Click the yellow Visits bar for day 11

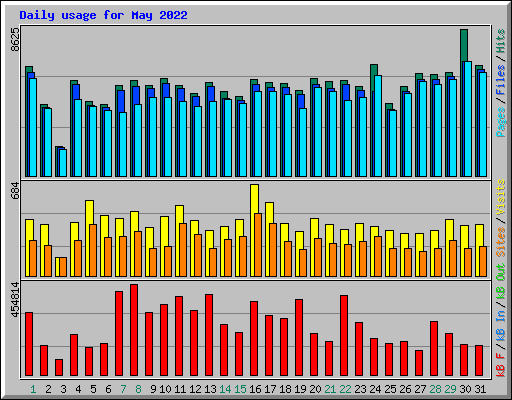179,214
